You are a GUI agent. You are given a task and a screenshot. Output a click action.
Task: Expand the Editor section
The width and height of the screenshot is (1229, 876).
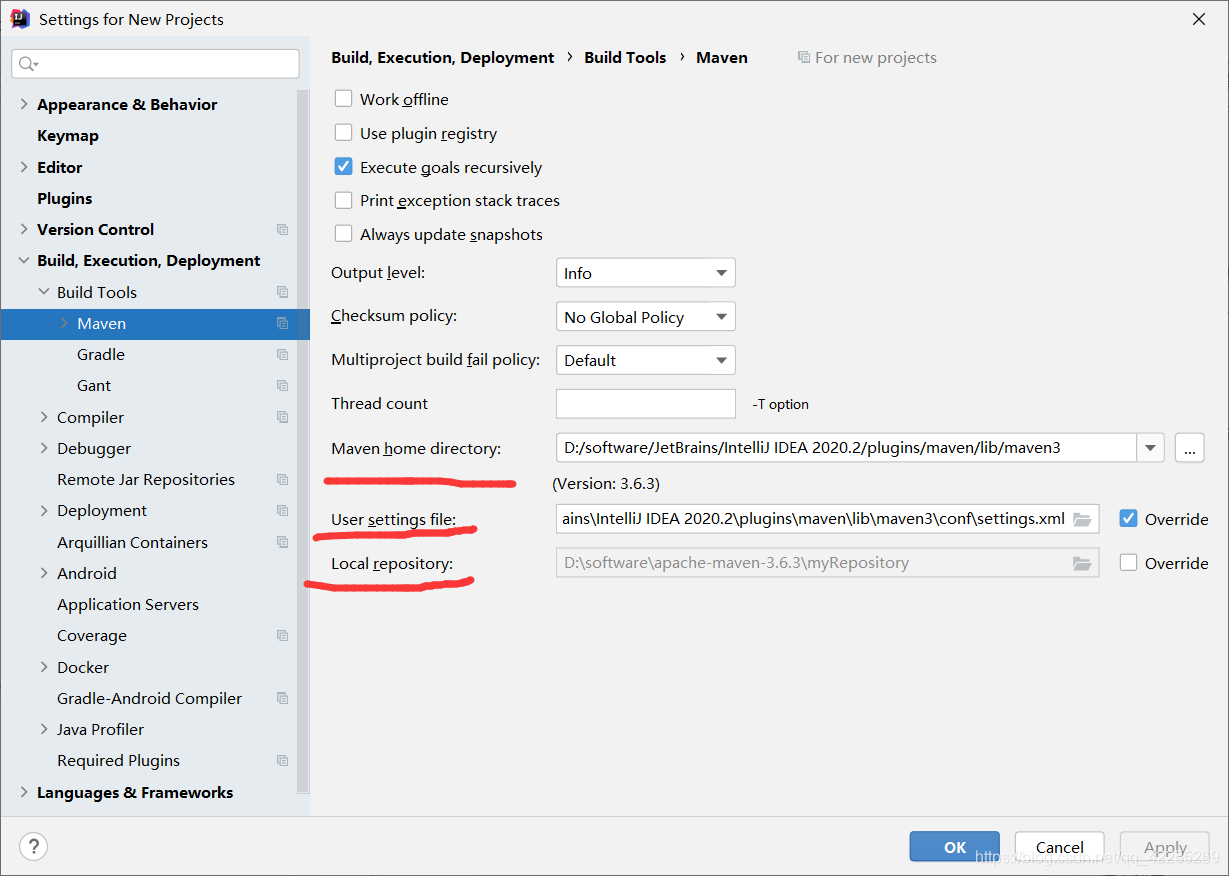(x=24, y=167)
